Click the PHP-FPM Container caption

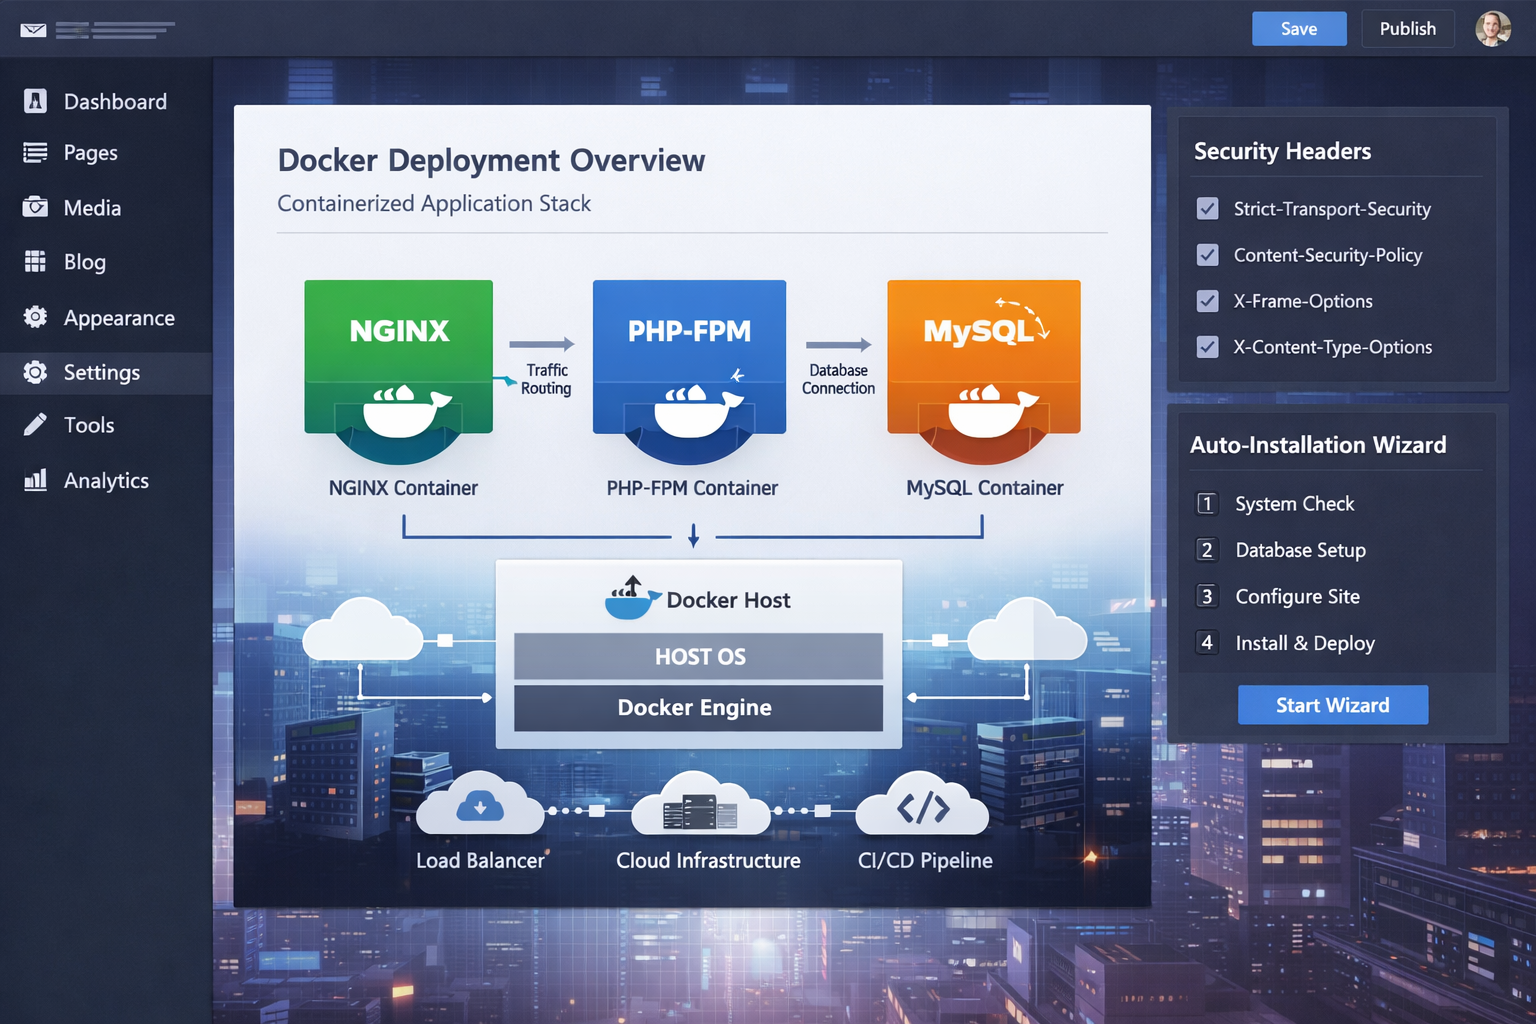[692, 488]
